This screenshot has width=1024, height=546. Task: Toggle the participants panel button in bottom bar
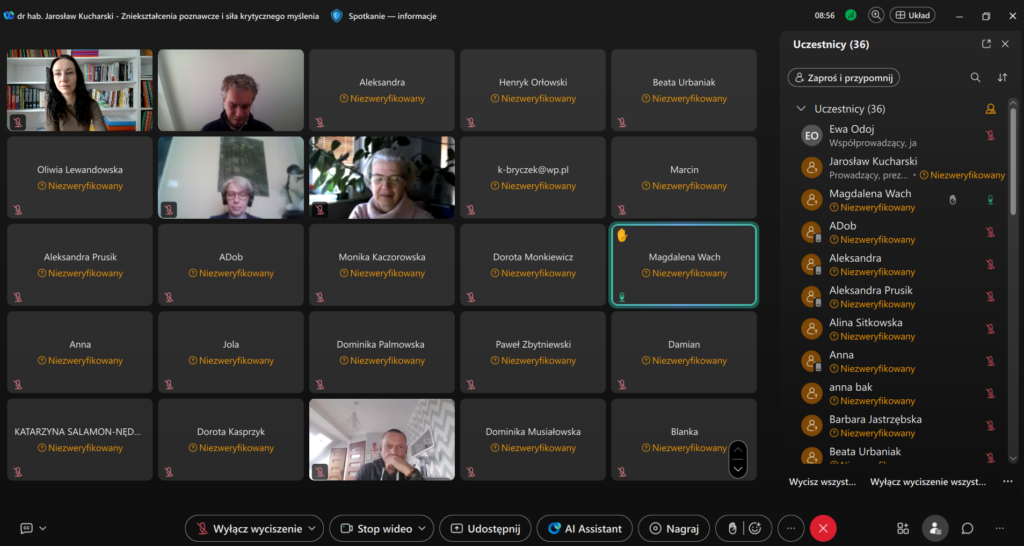935,528
